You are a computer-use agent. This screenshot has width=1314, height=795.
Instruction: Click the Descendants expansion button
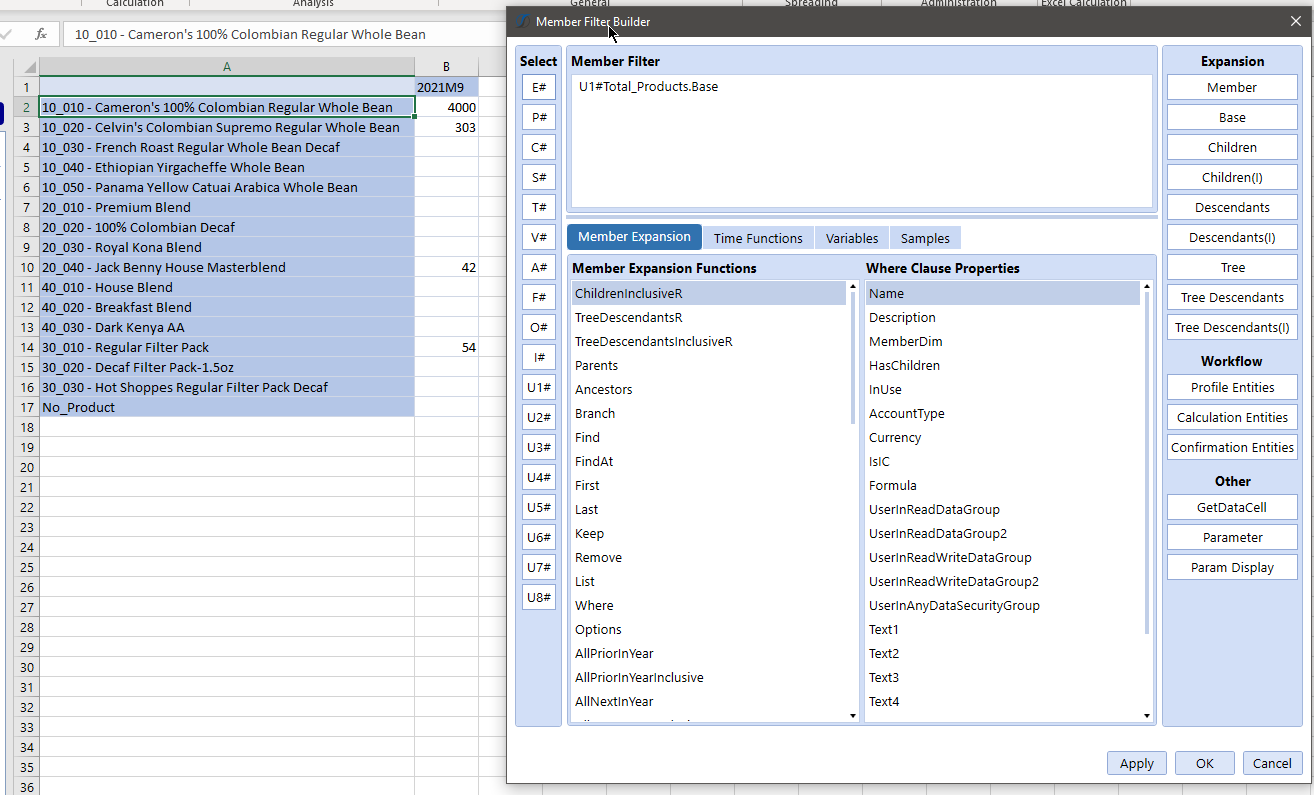click(1232, 207)
